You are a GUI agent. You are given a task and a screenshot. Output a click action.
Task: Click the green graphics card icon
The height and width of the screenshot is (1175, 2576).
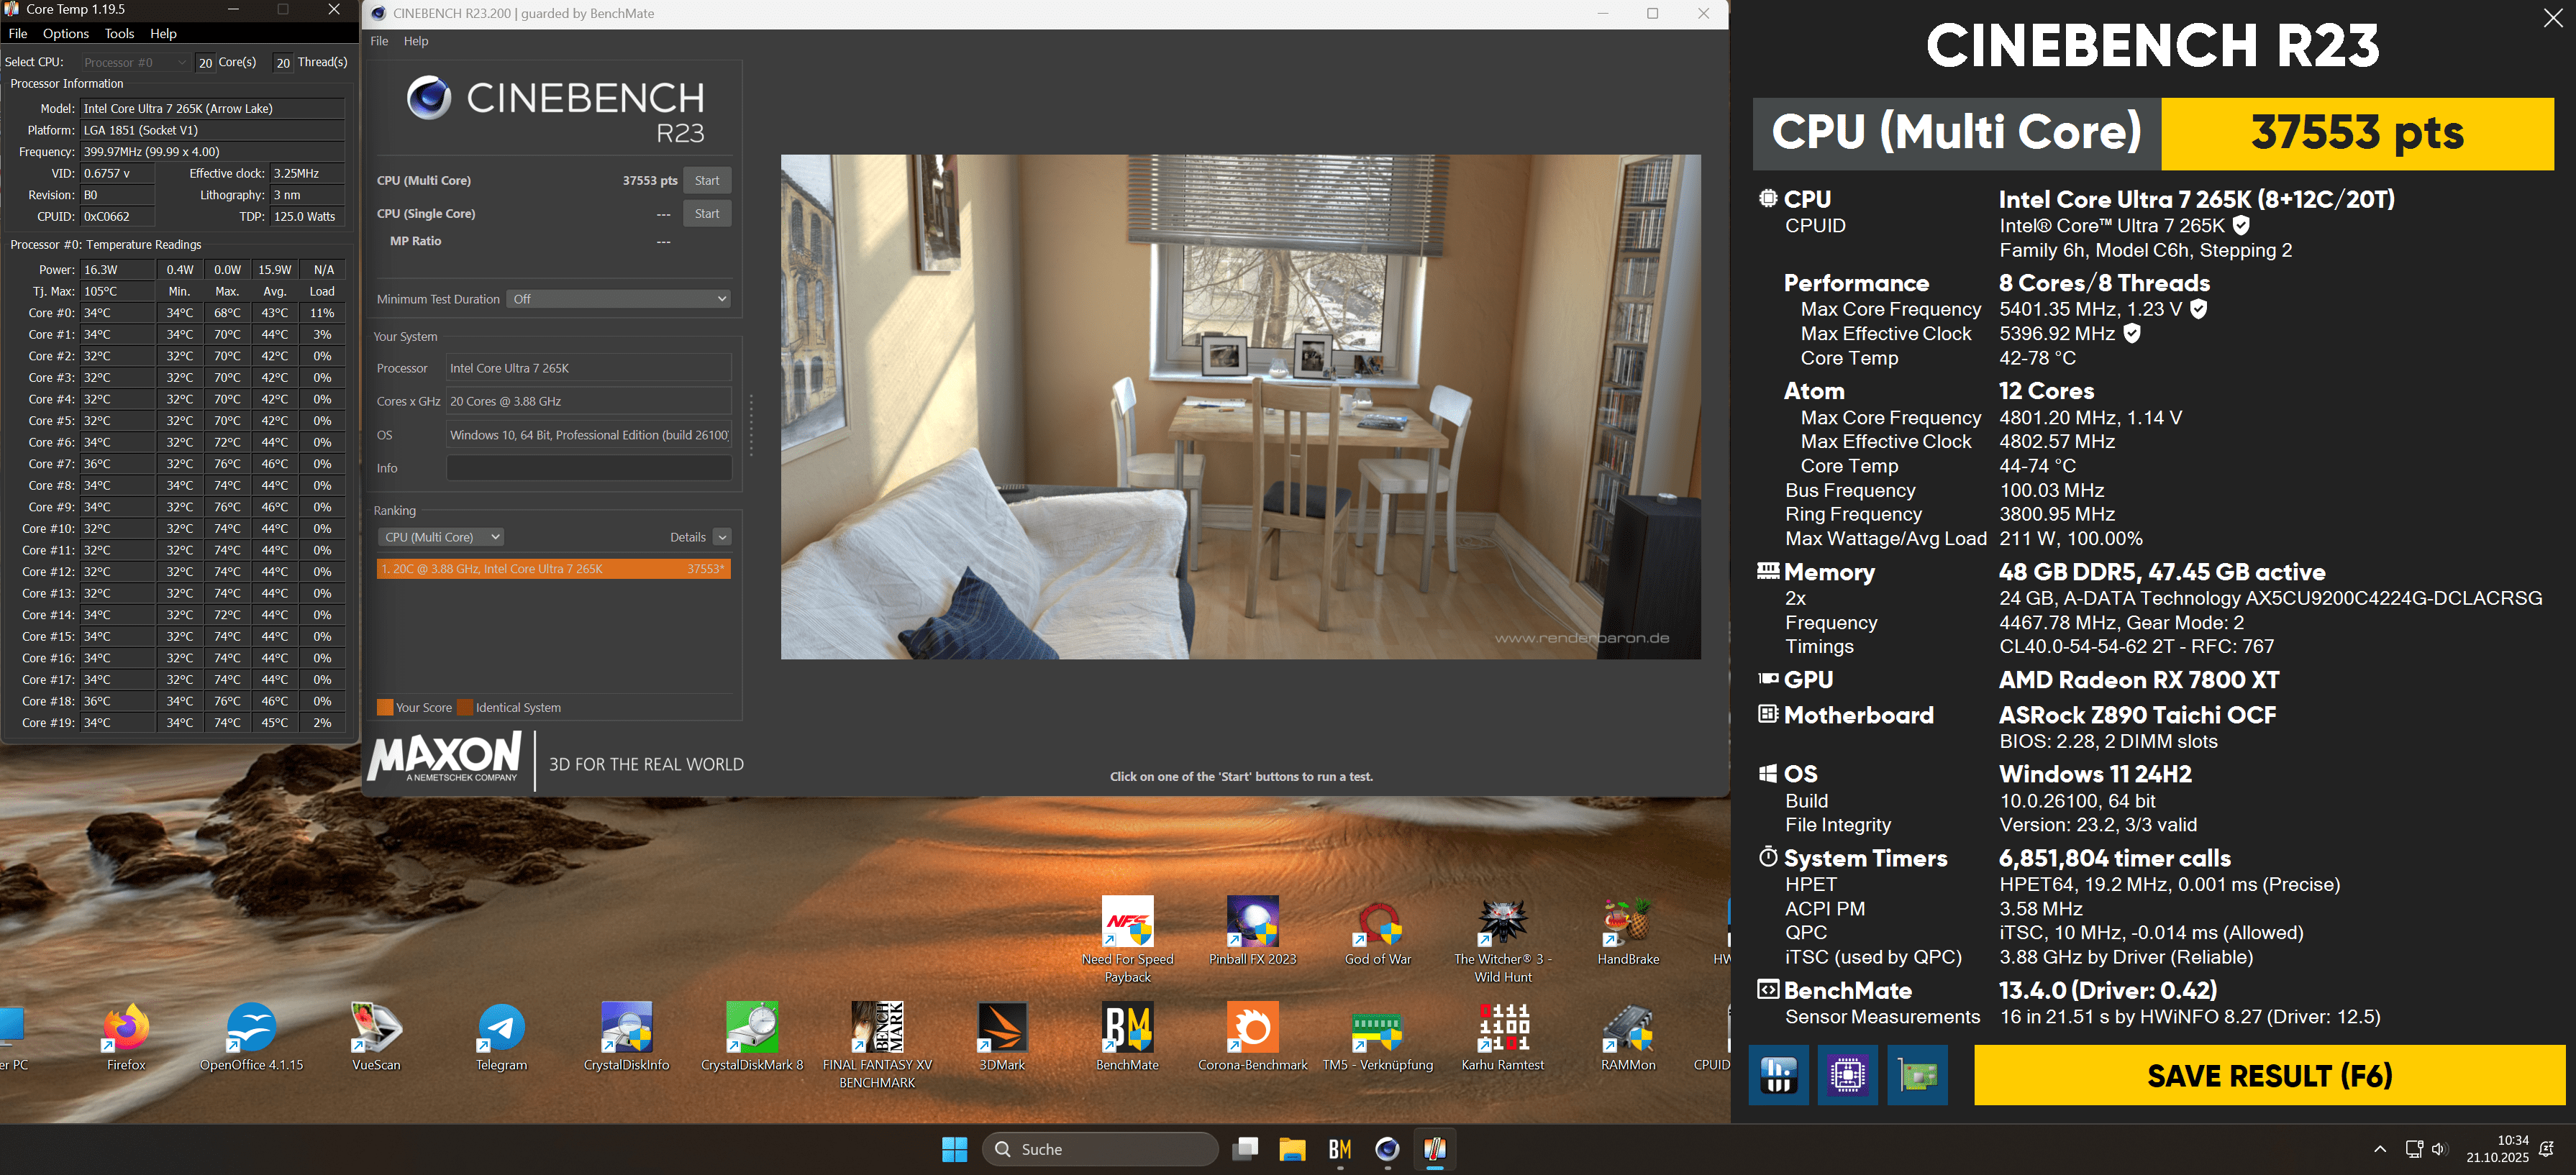(x=1917, y=1075)
